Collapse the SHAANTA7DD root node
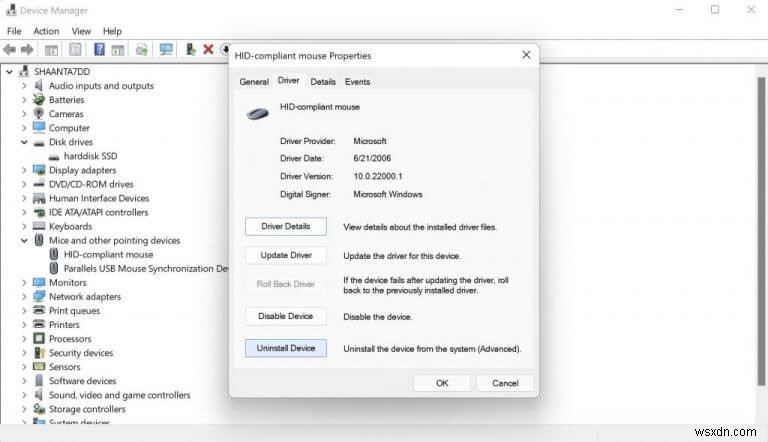 pyautogui.click(x=9, y=72)
